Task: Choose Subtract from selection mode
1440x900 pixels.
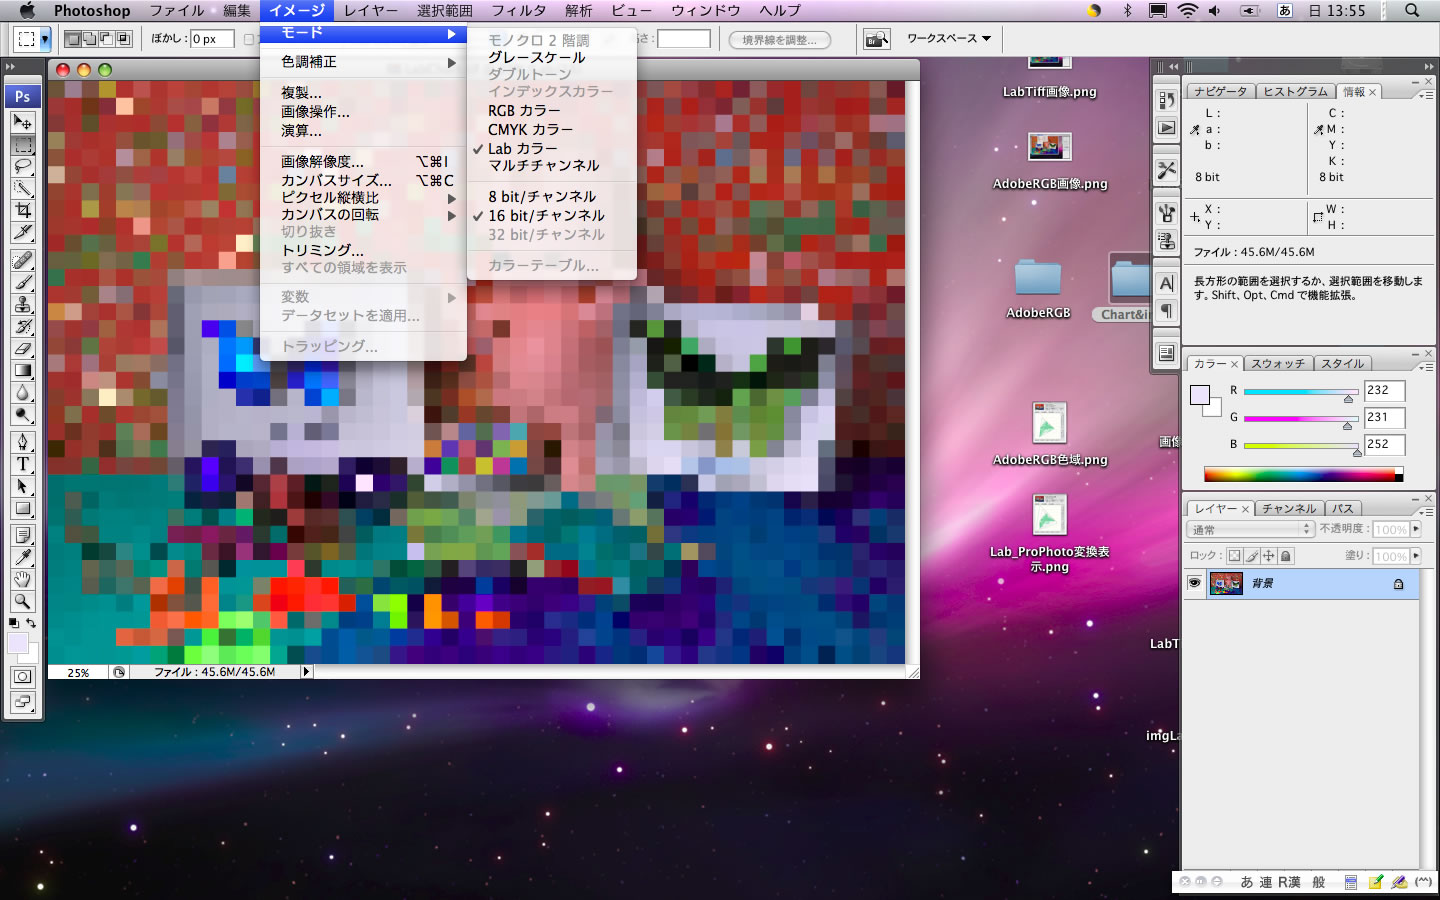Action: coord(106,39)
